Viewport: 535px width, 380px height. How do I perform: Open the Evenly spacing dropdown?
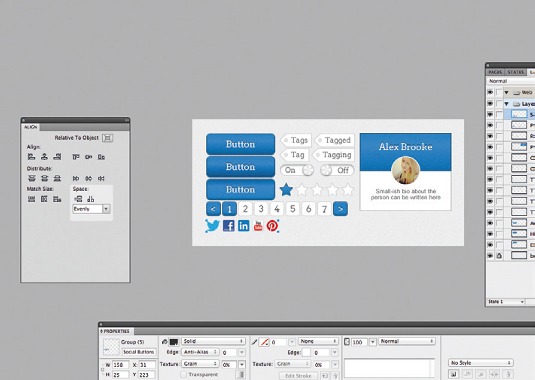point(91,209)
